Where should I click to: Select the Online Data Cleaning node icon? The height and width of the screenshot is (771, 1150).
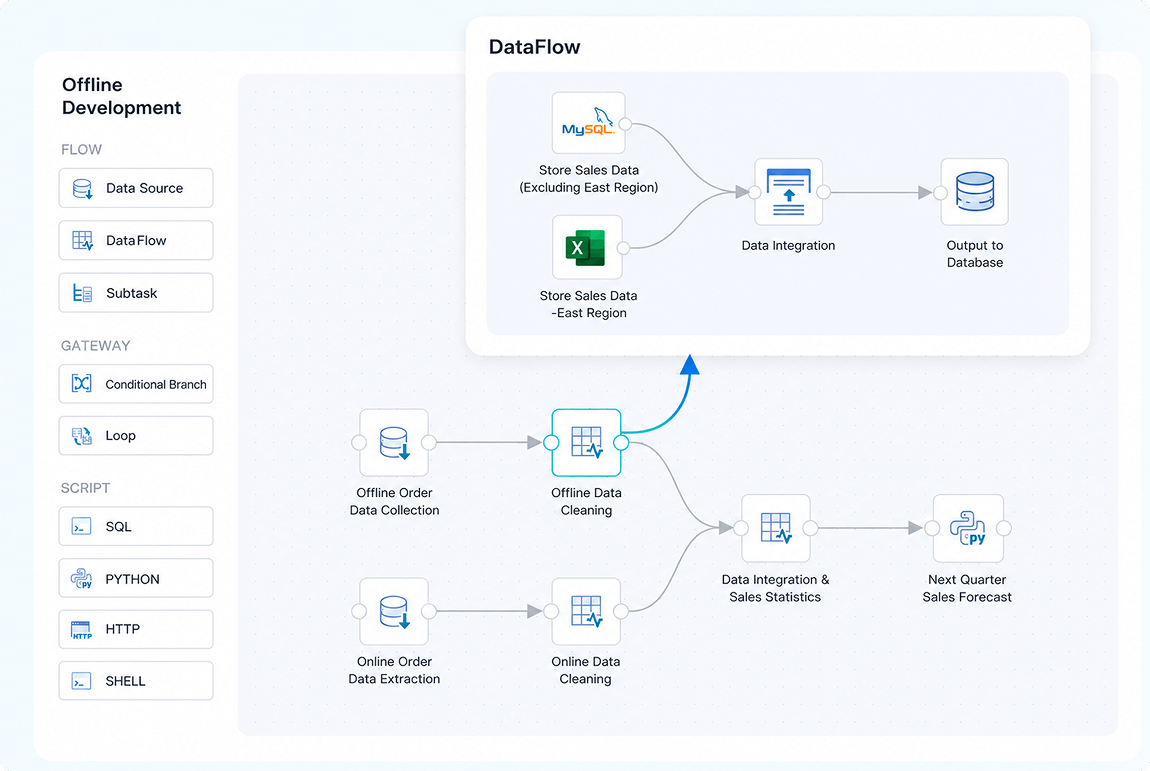coord(586,611)
